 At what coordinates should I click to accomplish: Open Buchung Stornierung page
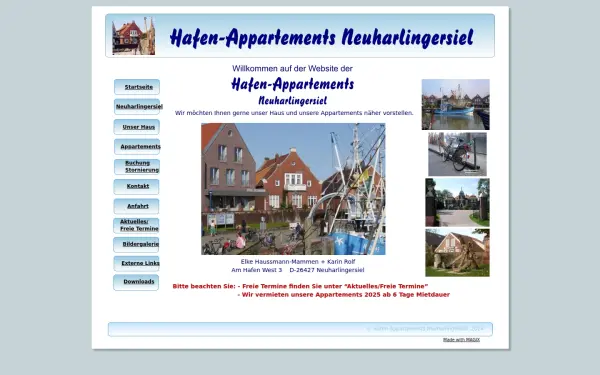pos(137,166)
